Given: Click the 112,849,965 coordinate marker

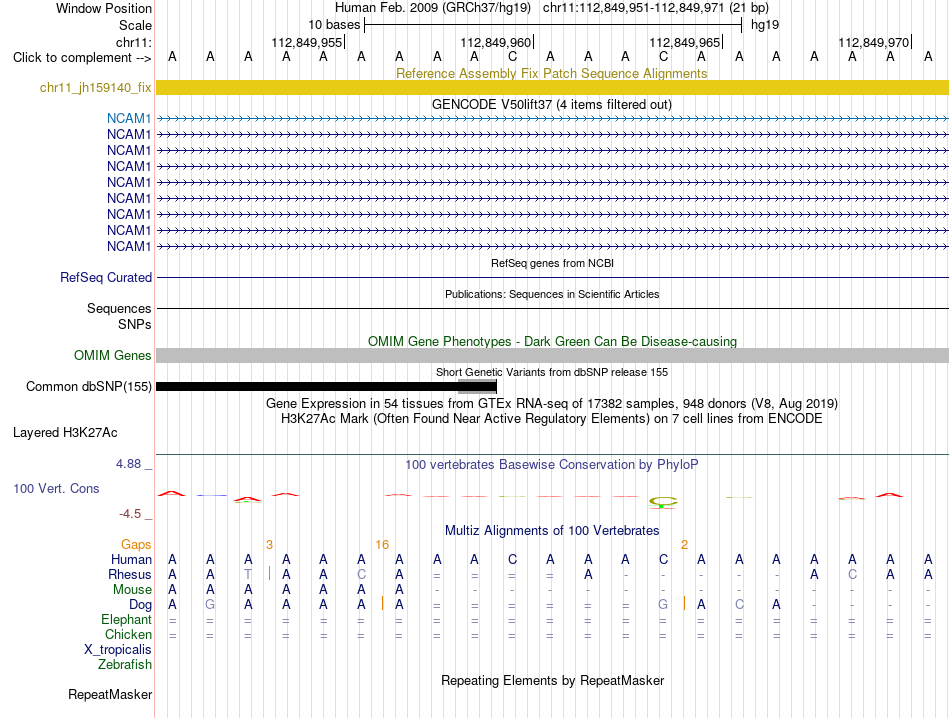Looking at the screenshot, I should (685, 42).
